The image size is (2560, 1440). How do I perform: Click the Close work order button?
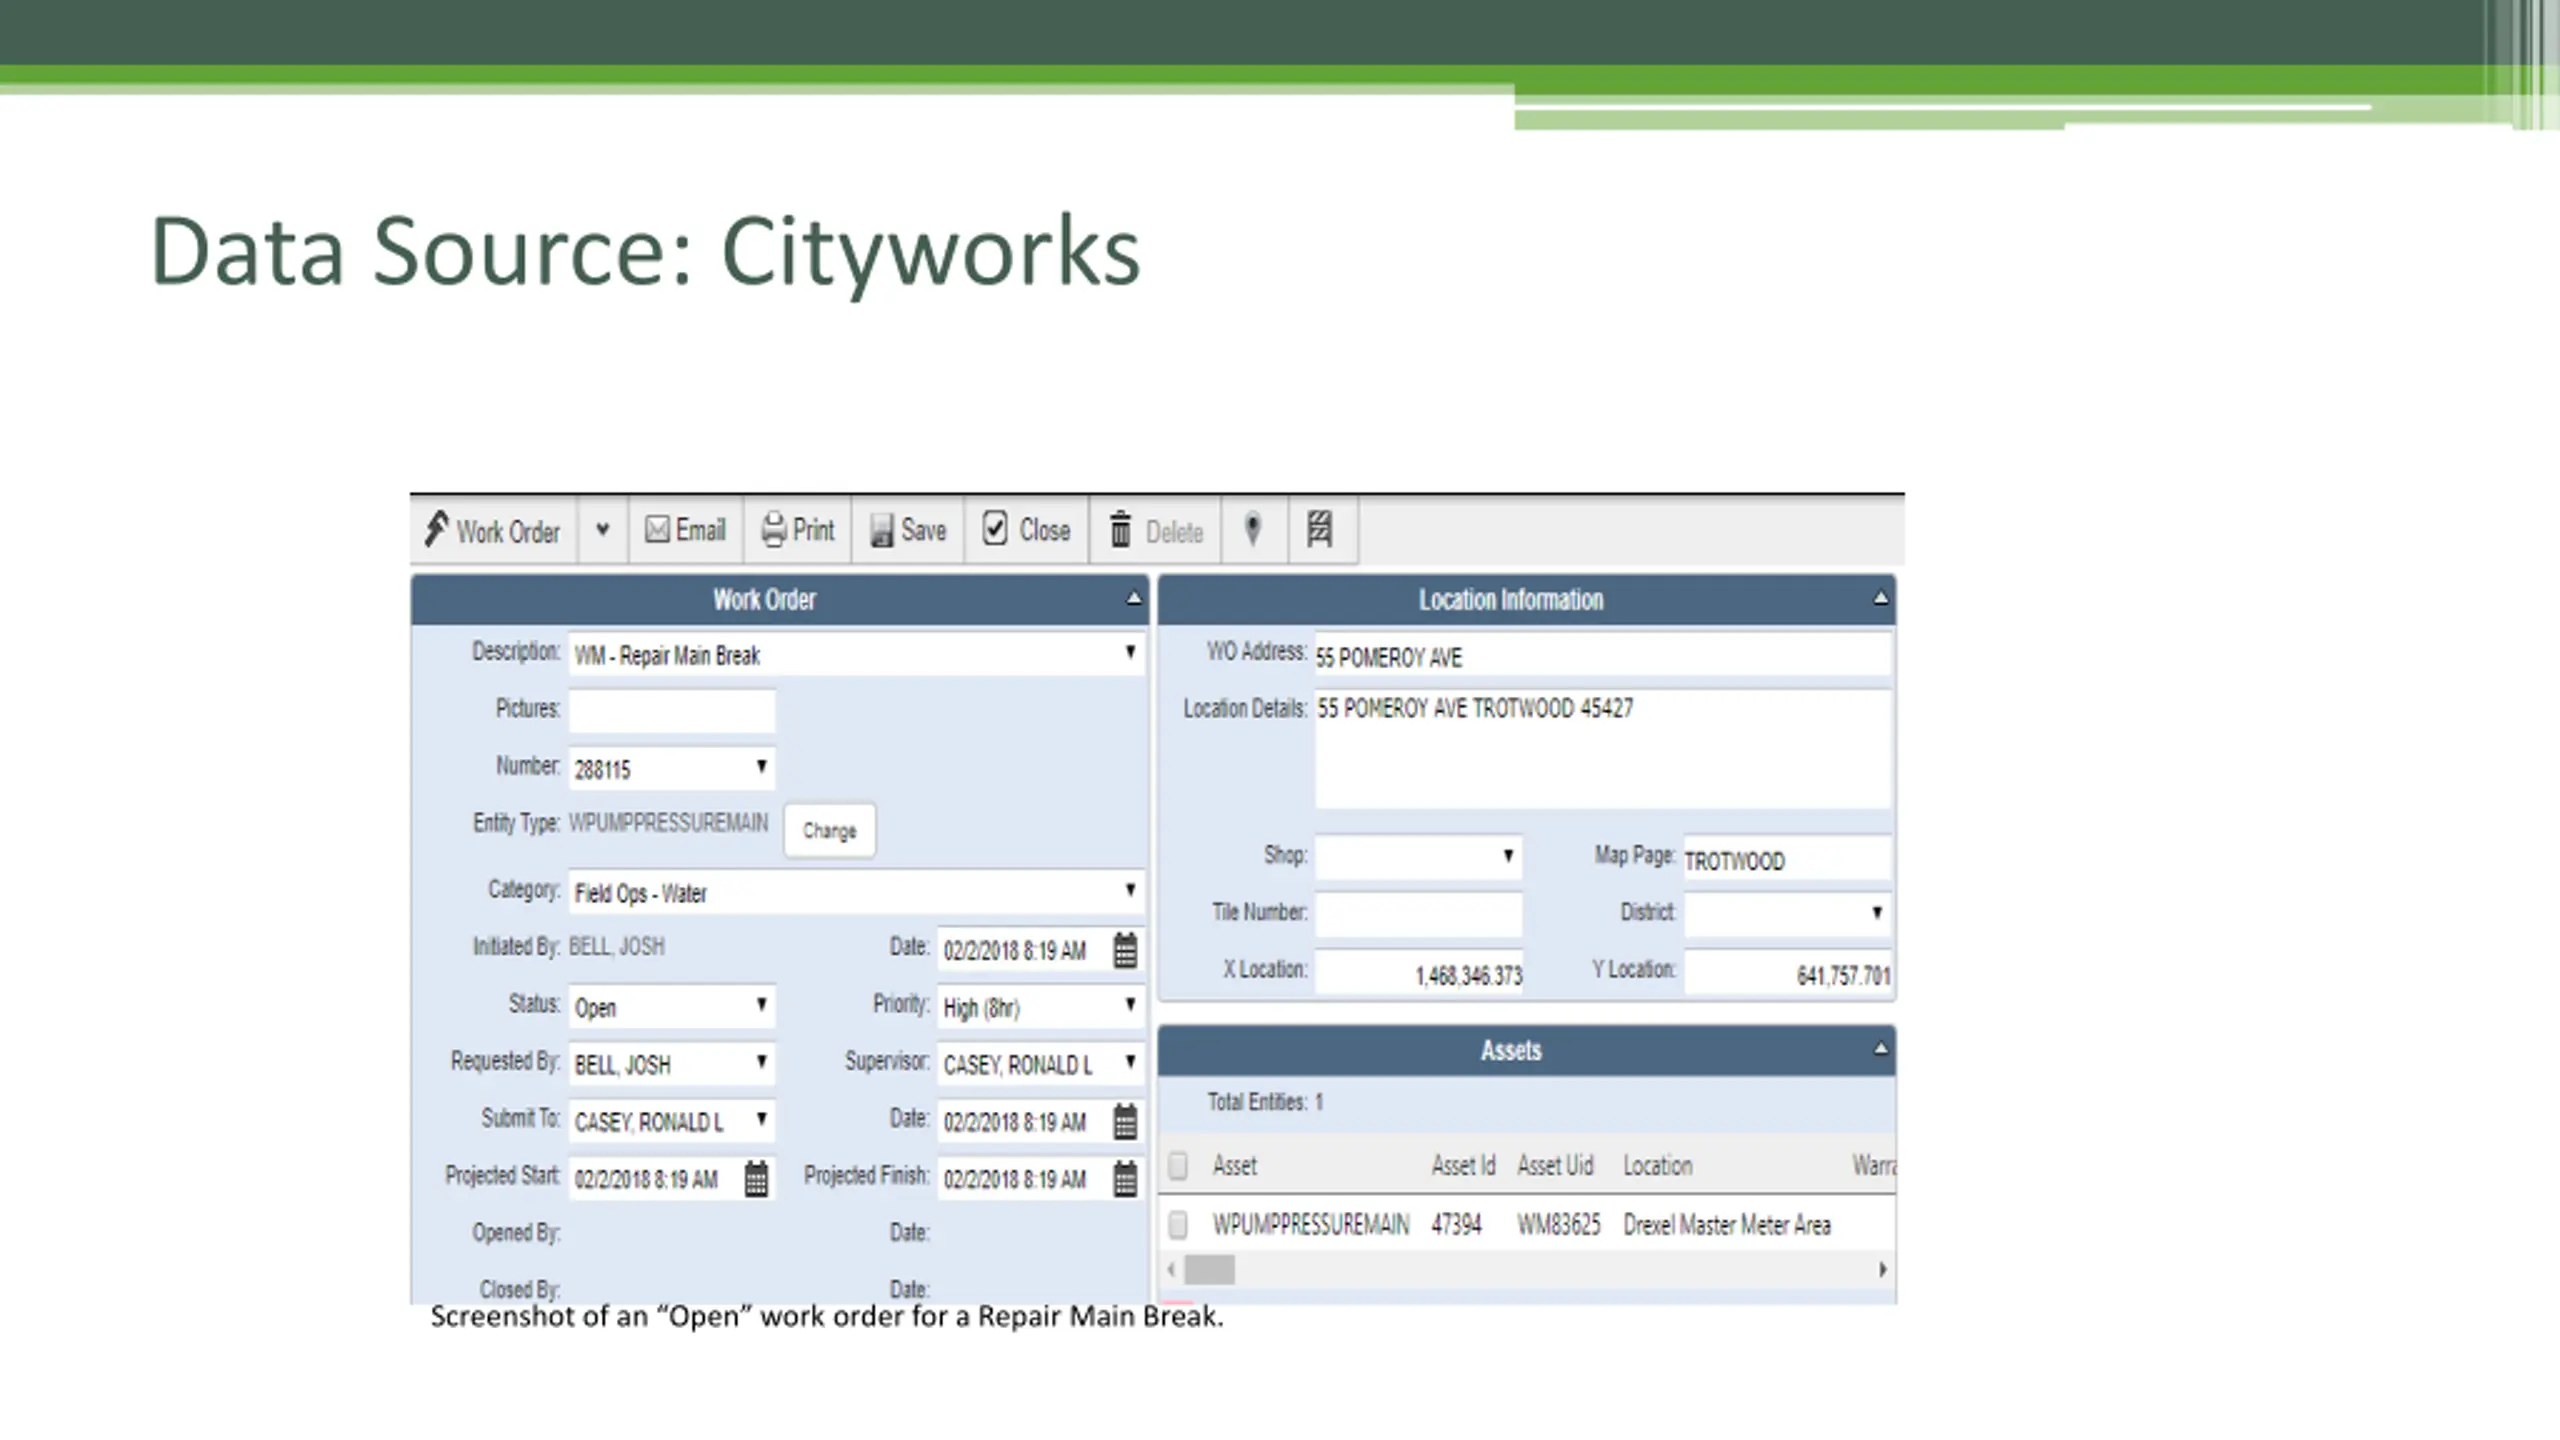(x=1027, y=530)
